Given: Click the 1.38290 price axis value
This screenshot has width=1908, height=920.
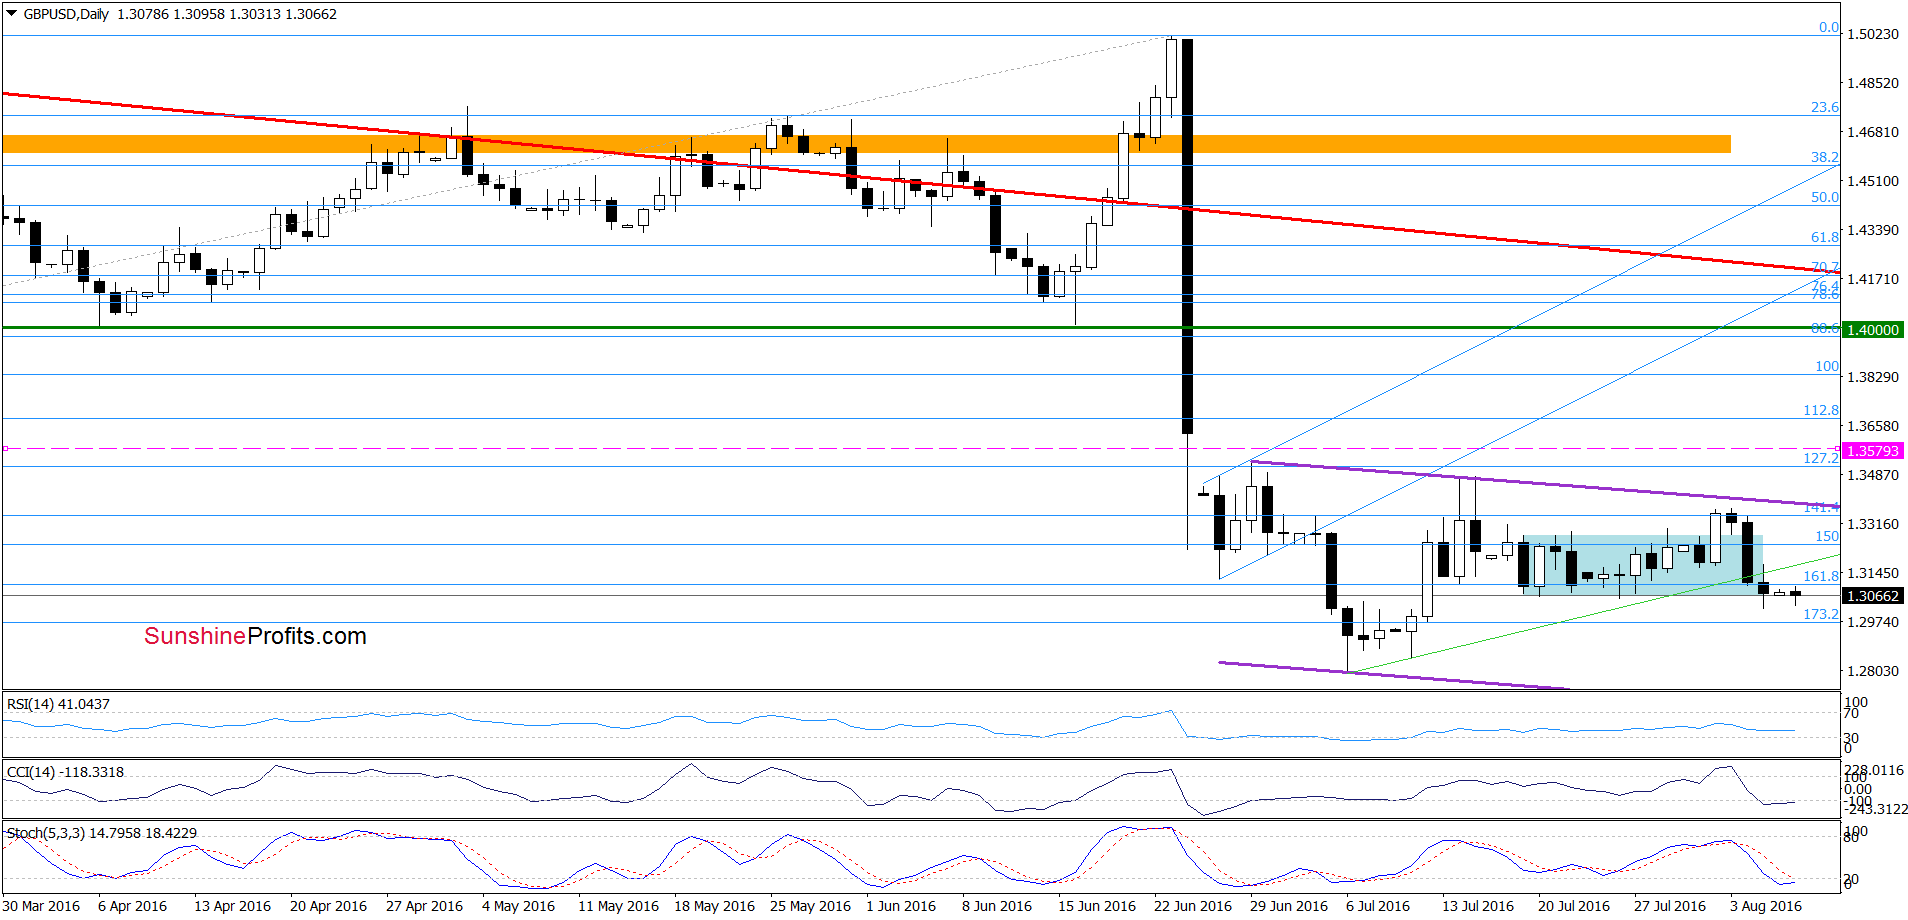Looking at the screenshot, I should coord(1872,377).
